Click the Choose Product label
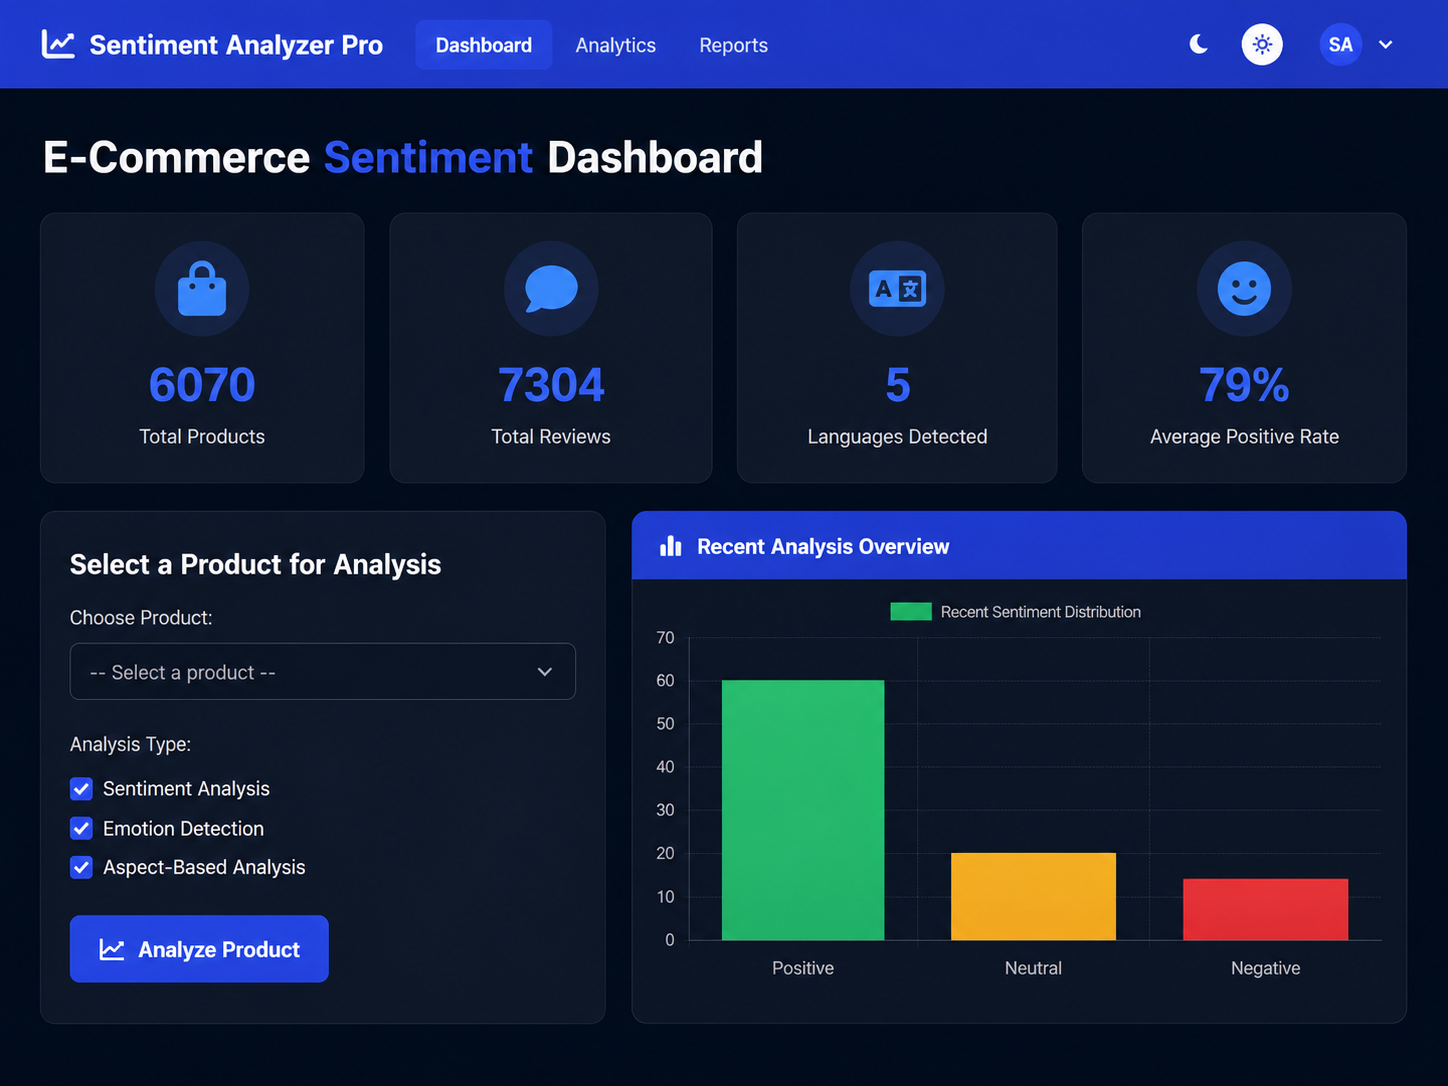This screenshot has width=1448, height=1086. [x=141, y=618]
